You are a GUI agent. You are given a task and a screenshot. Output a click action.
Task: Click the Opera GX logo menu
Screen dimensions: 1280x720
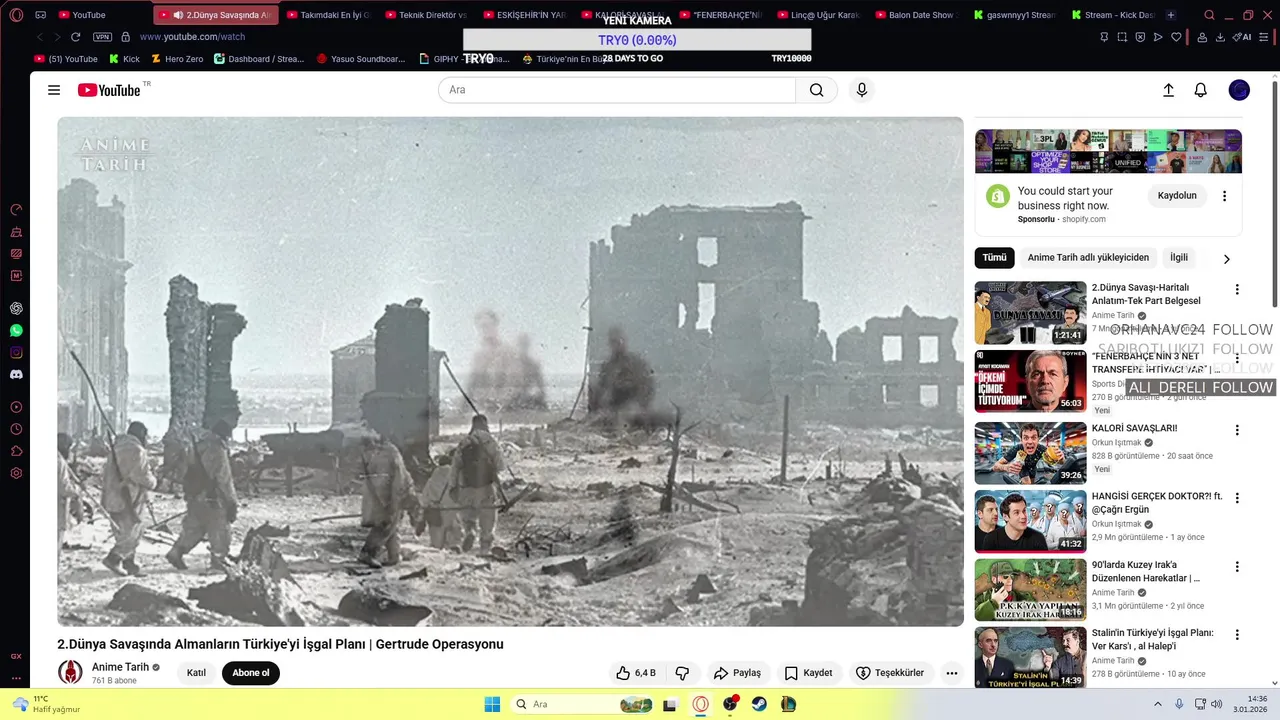[x=14, y=15]
